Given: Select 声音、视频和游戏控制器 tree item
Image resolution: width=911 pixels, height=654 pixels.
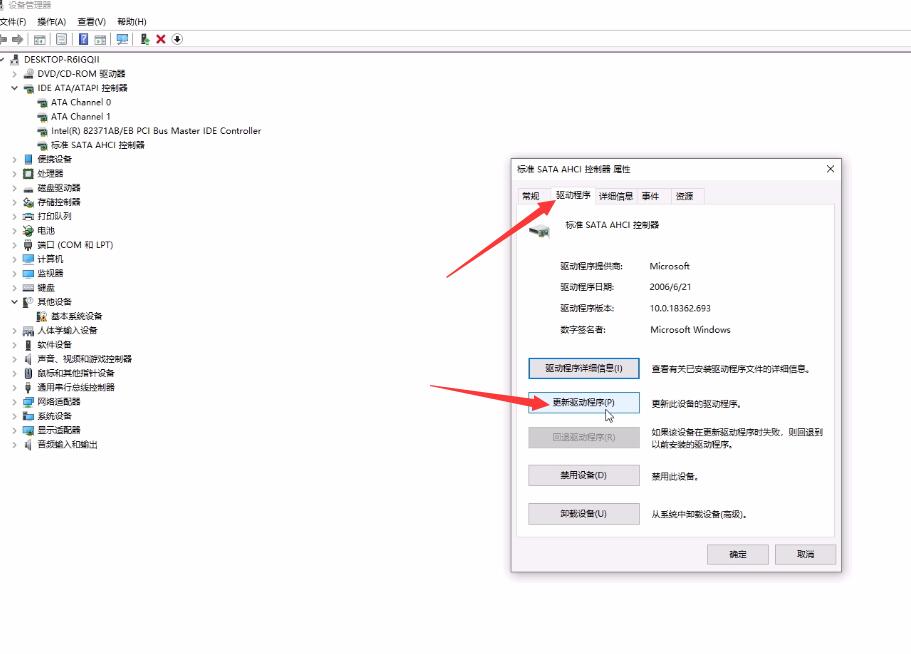Looking at the screenshot, I should pyautogui.click(x=85, y=359).
